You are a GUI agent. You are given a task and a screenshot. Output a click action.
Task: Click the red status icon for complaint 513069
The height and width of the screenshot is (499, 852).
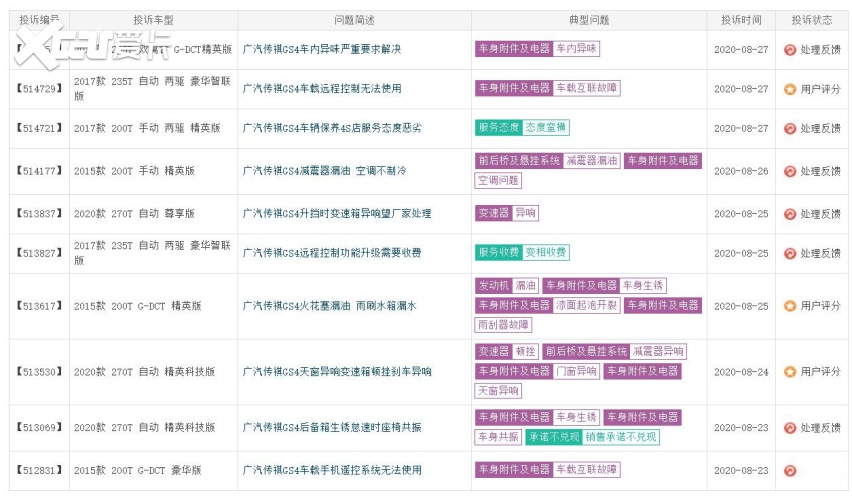tap(790, 428)
